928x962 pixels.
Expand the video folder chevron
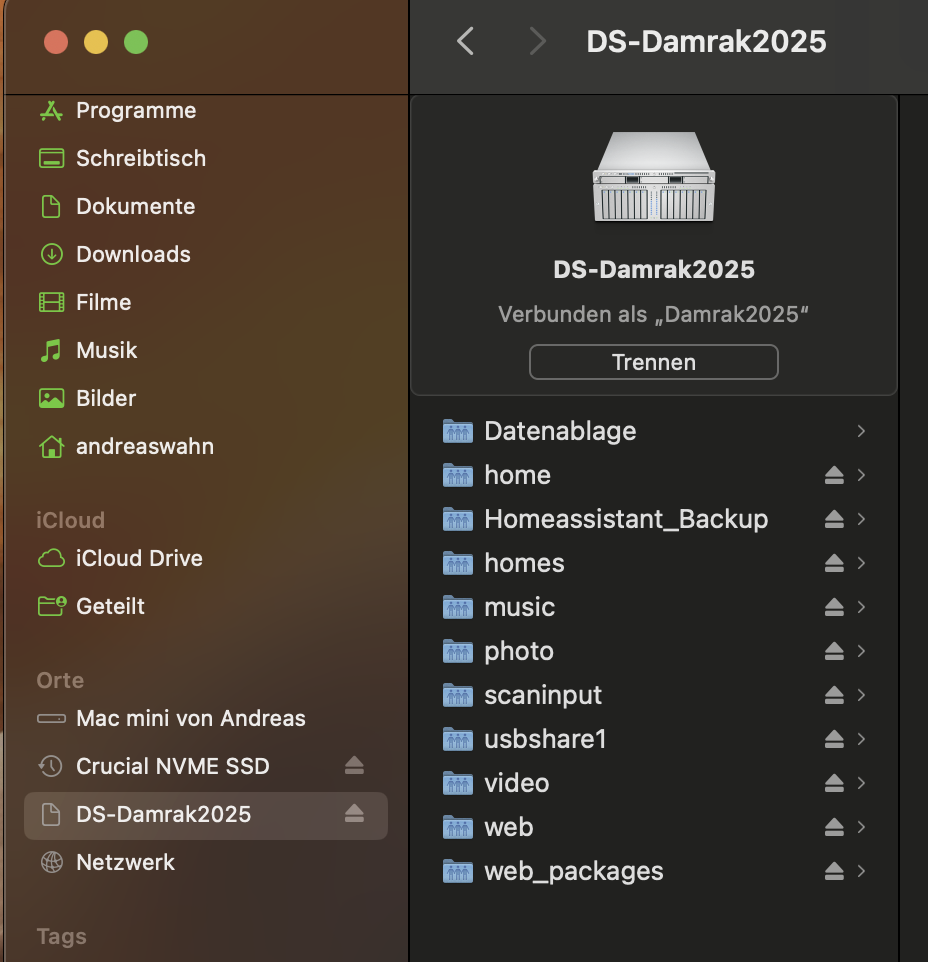click(x=861, y=783)
